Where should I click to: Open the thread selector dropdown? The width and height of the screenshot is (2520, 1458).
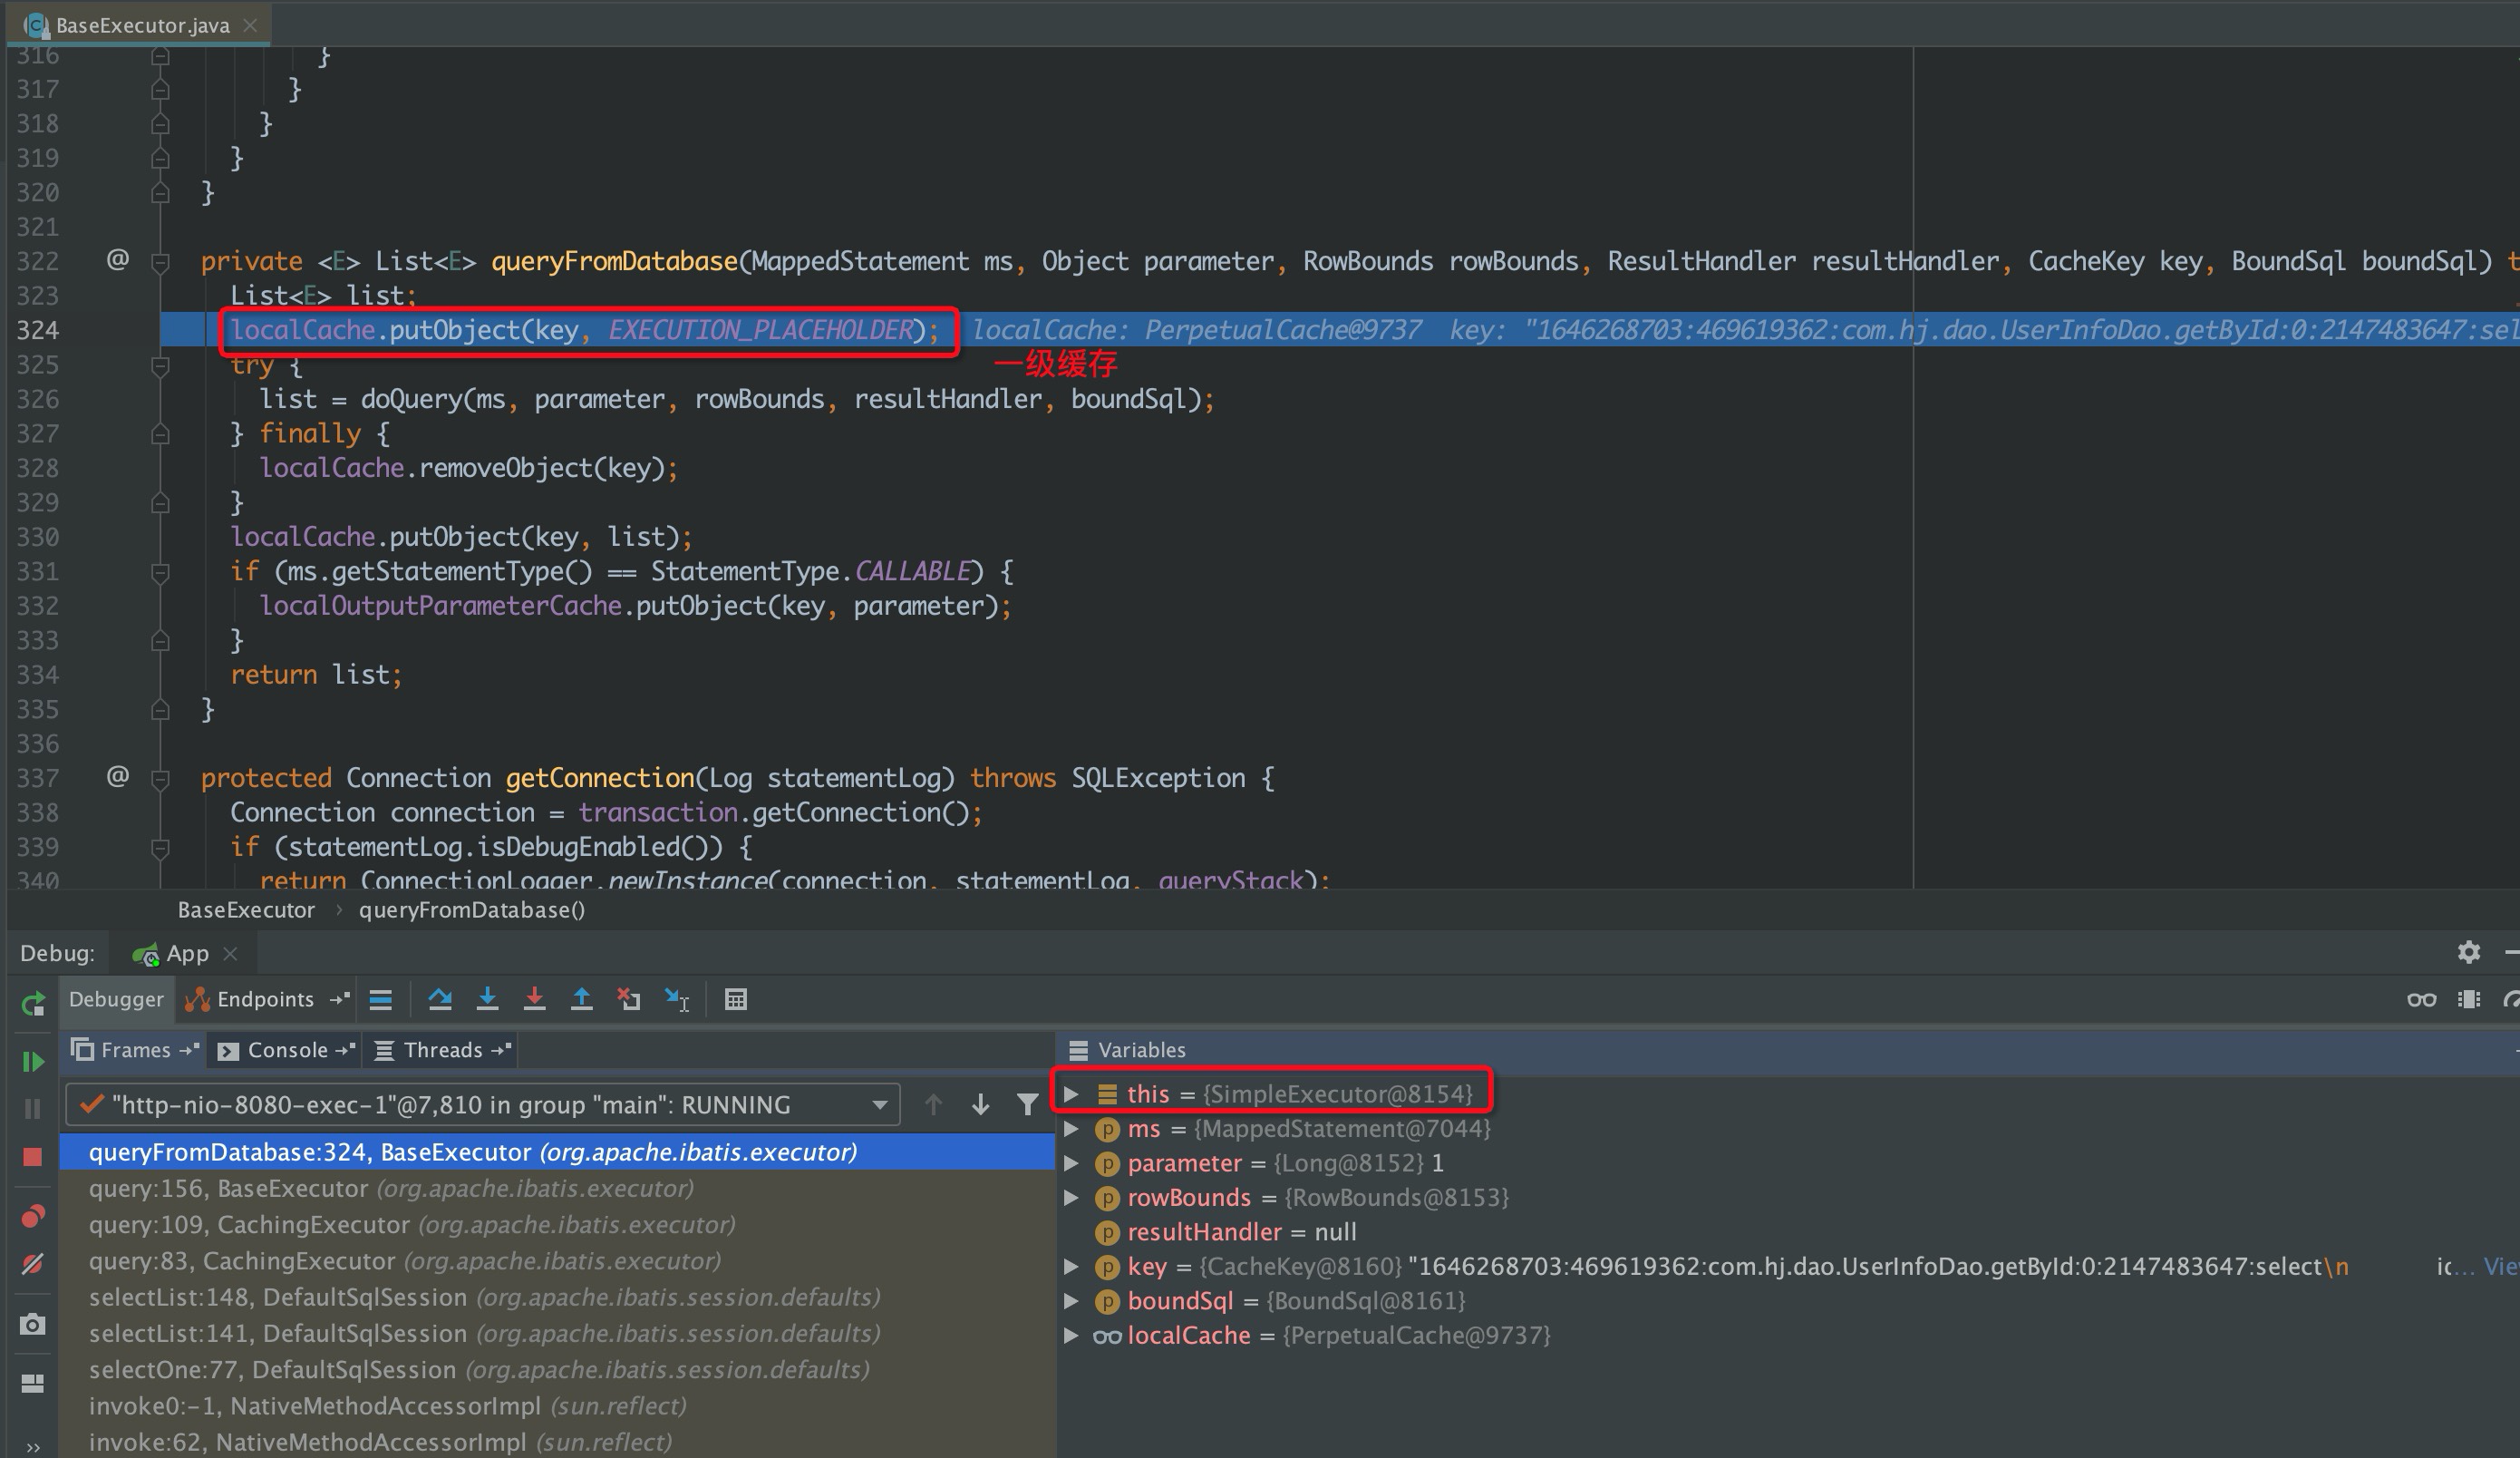coord(879,1105)
